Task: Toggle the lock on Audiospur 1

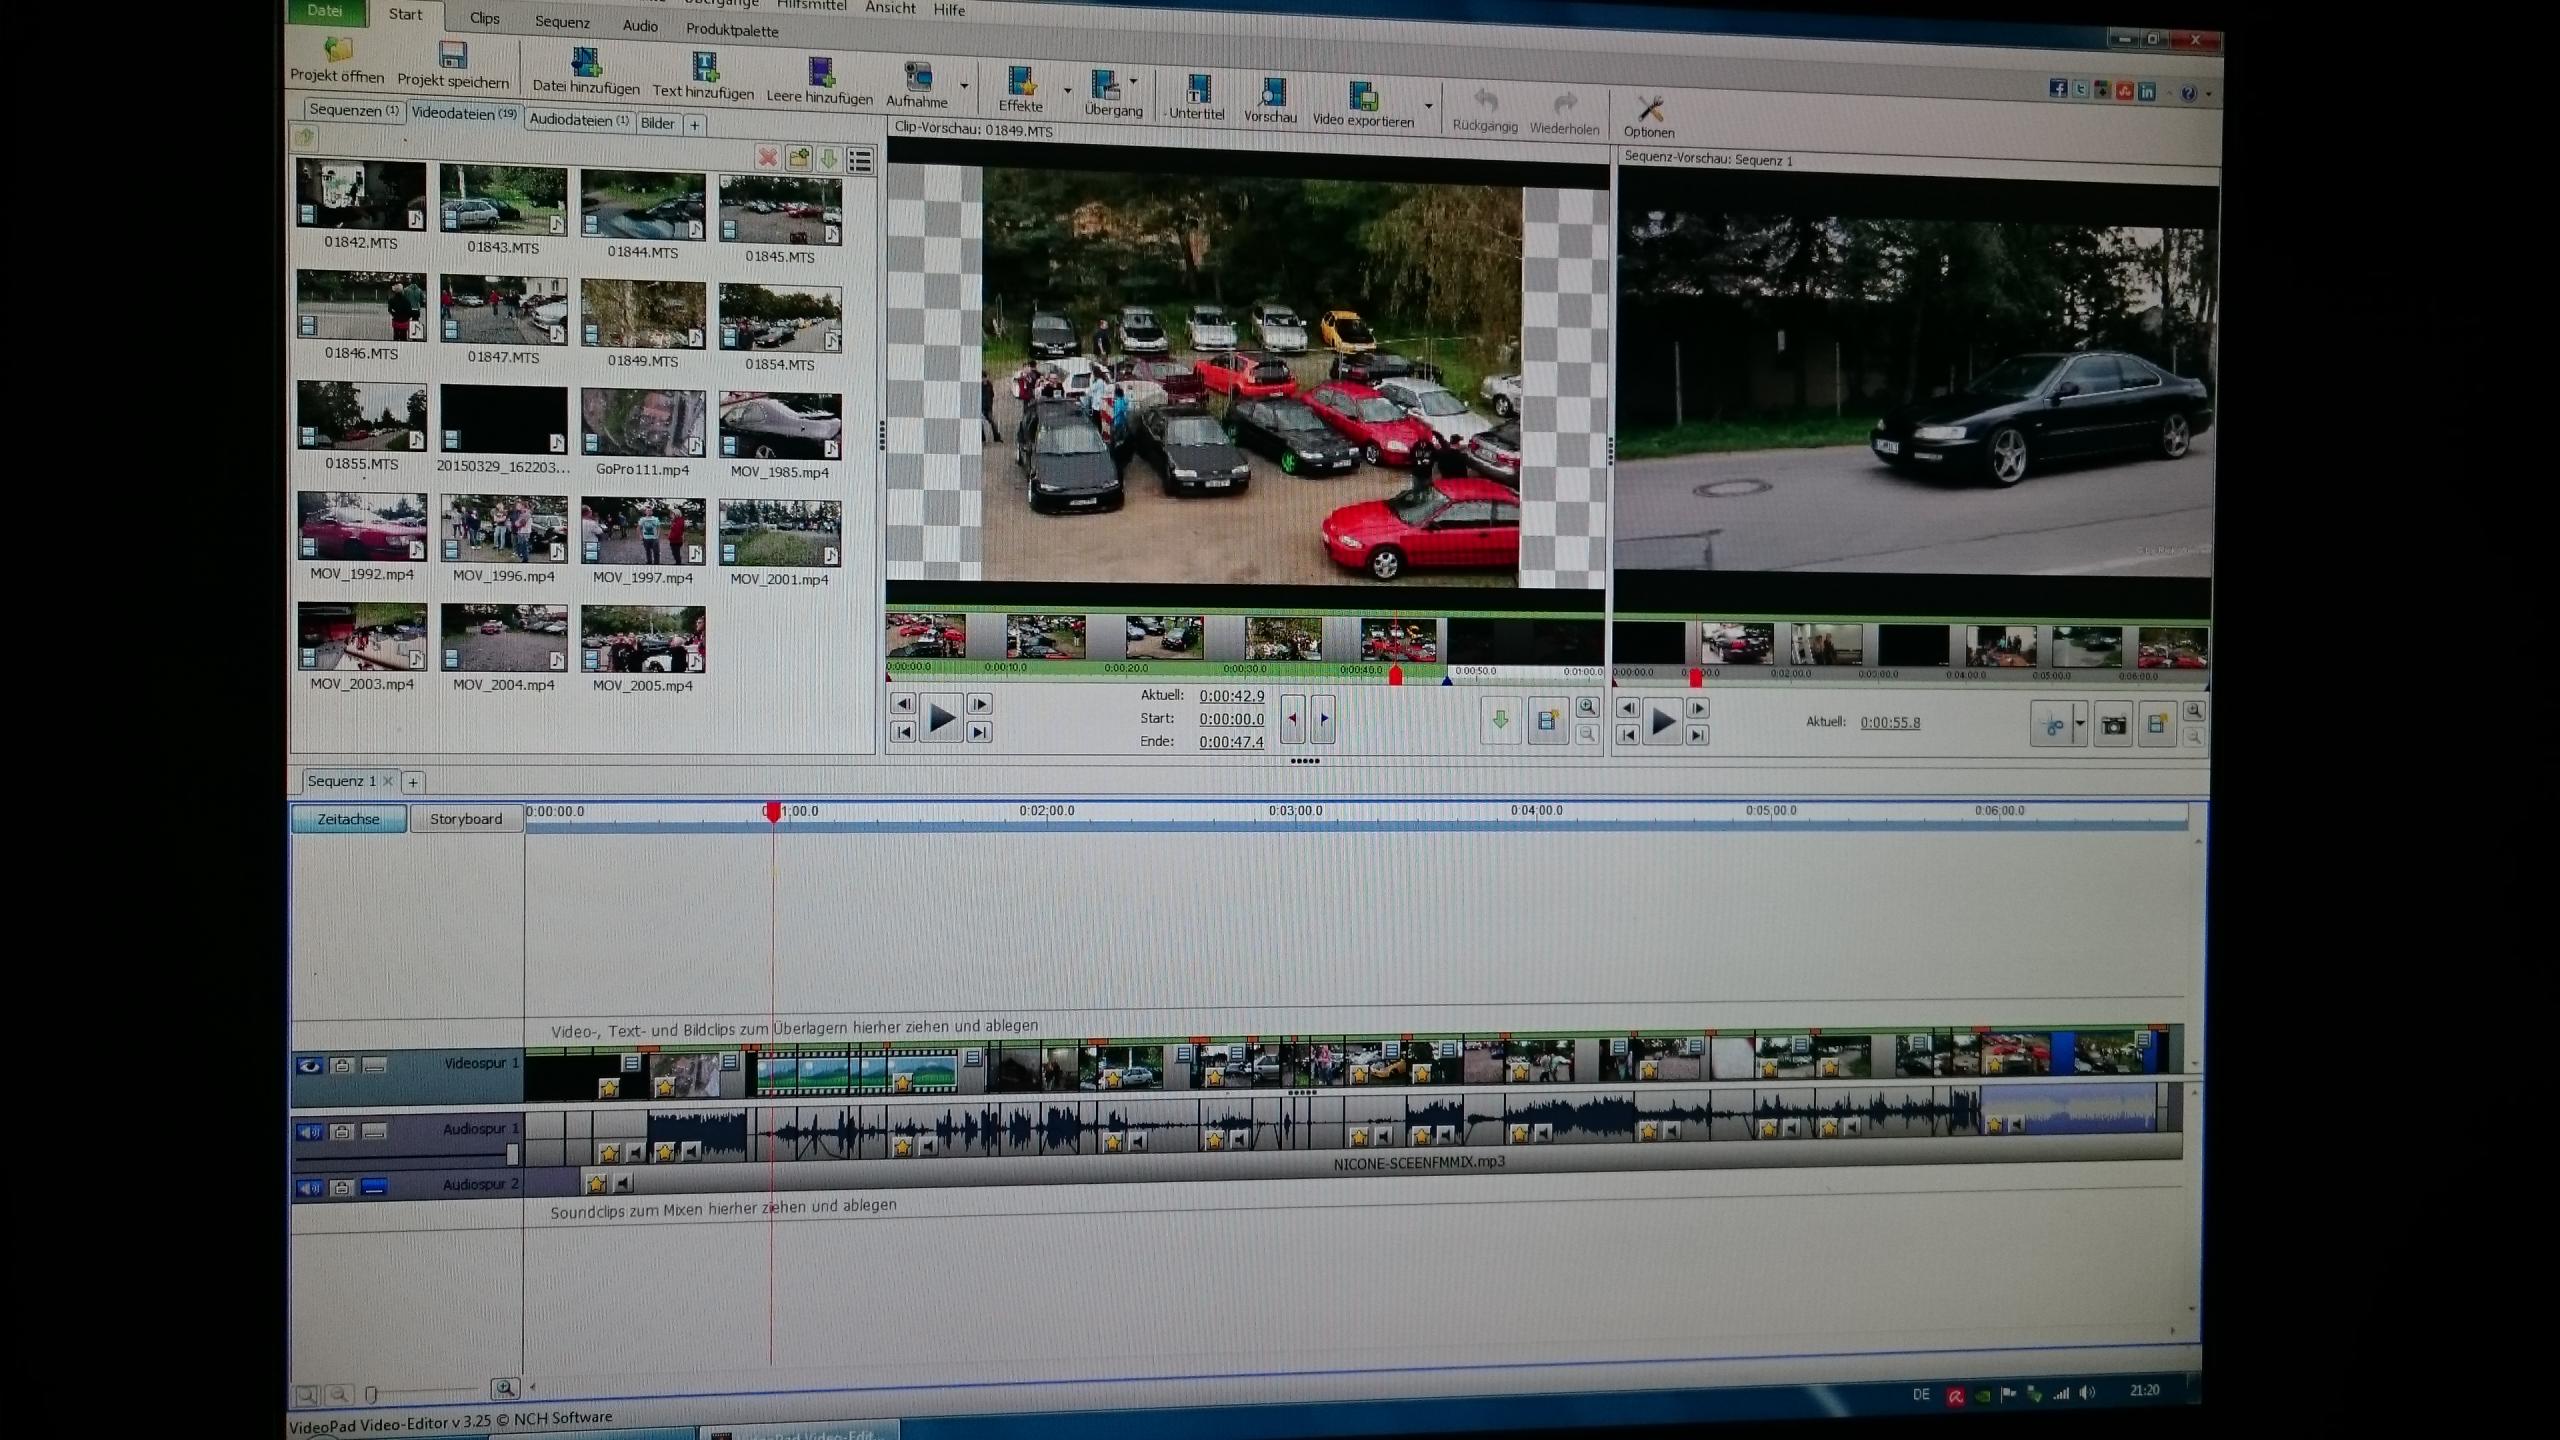Action: (342, 1132)
